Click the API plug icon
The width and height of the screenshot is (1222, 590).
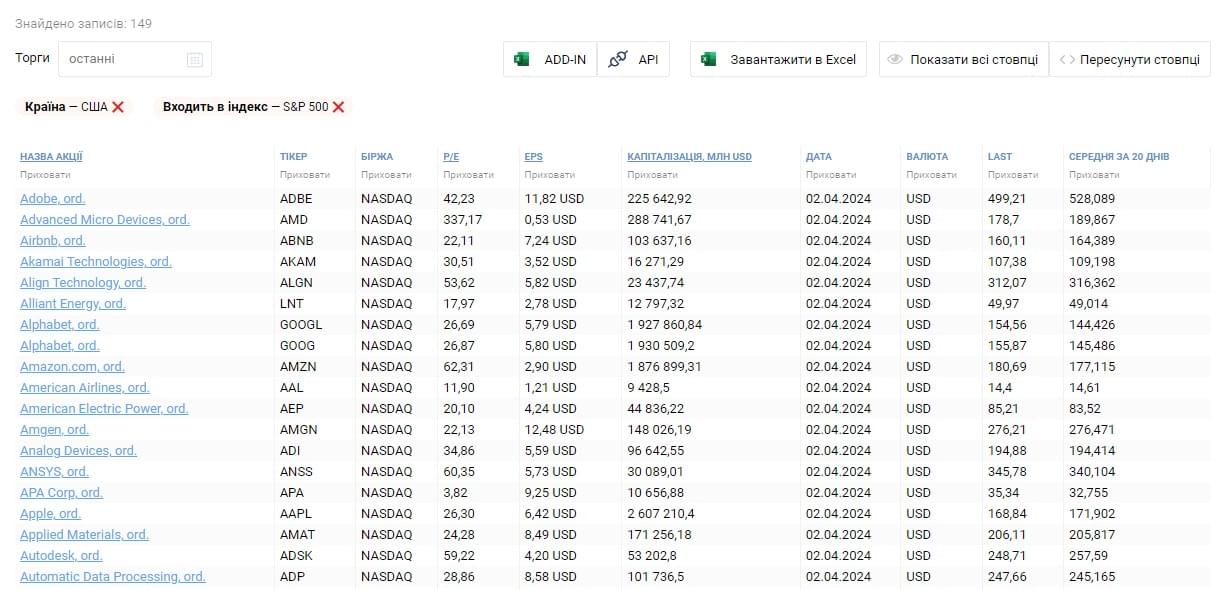point(618,59)
